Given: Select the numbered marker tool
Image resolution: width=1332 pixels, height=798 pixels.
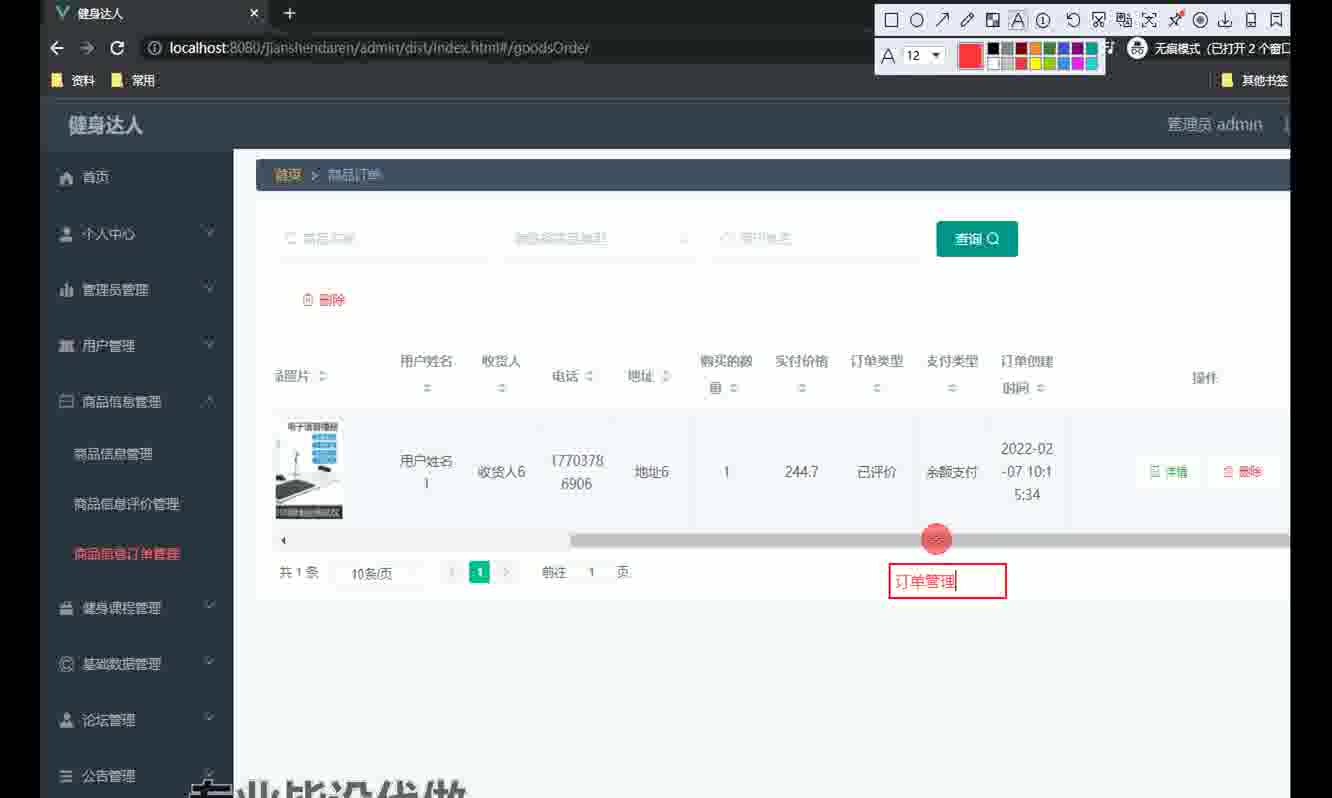Looking at the screenshot, I should click(x=1043, y=20).
